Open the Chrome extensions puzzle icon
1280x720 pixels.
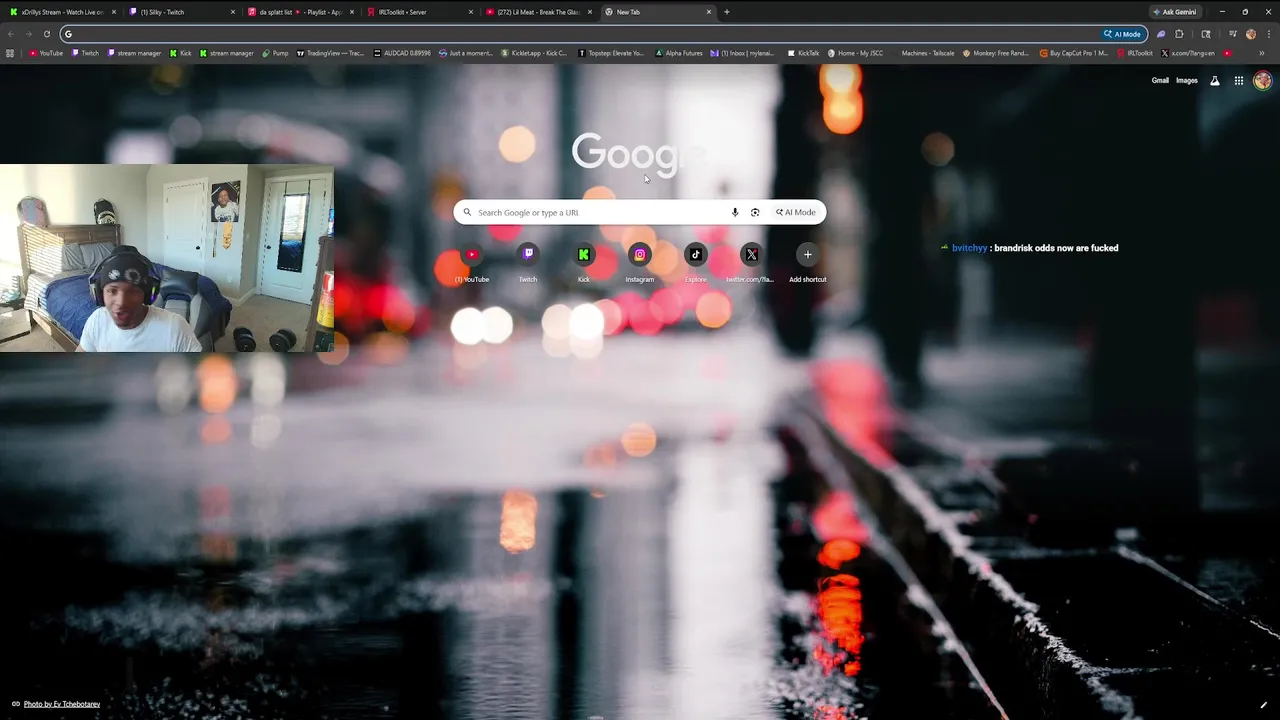point(1179,34)
